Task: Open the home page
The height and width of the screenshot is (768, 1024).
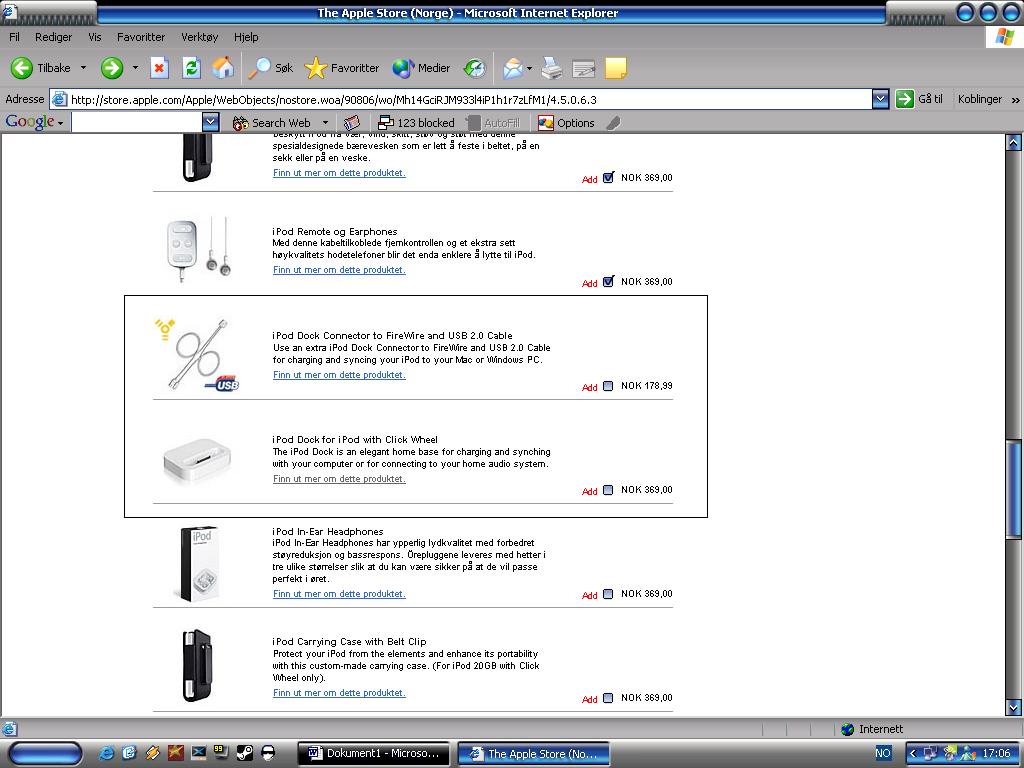Action: pos(223,68)
